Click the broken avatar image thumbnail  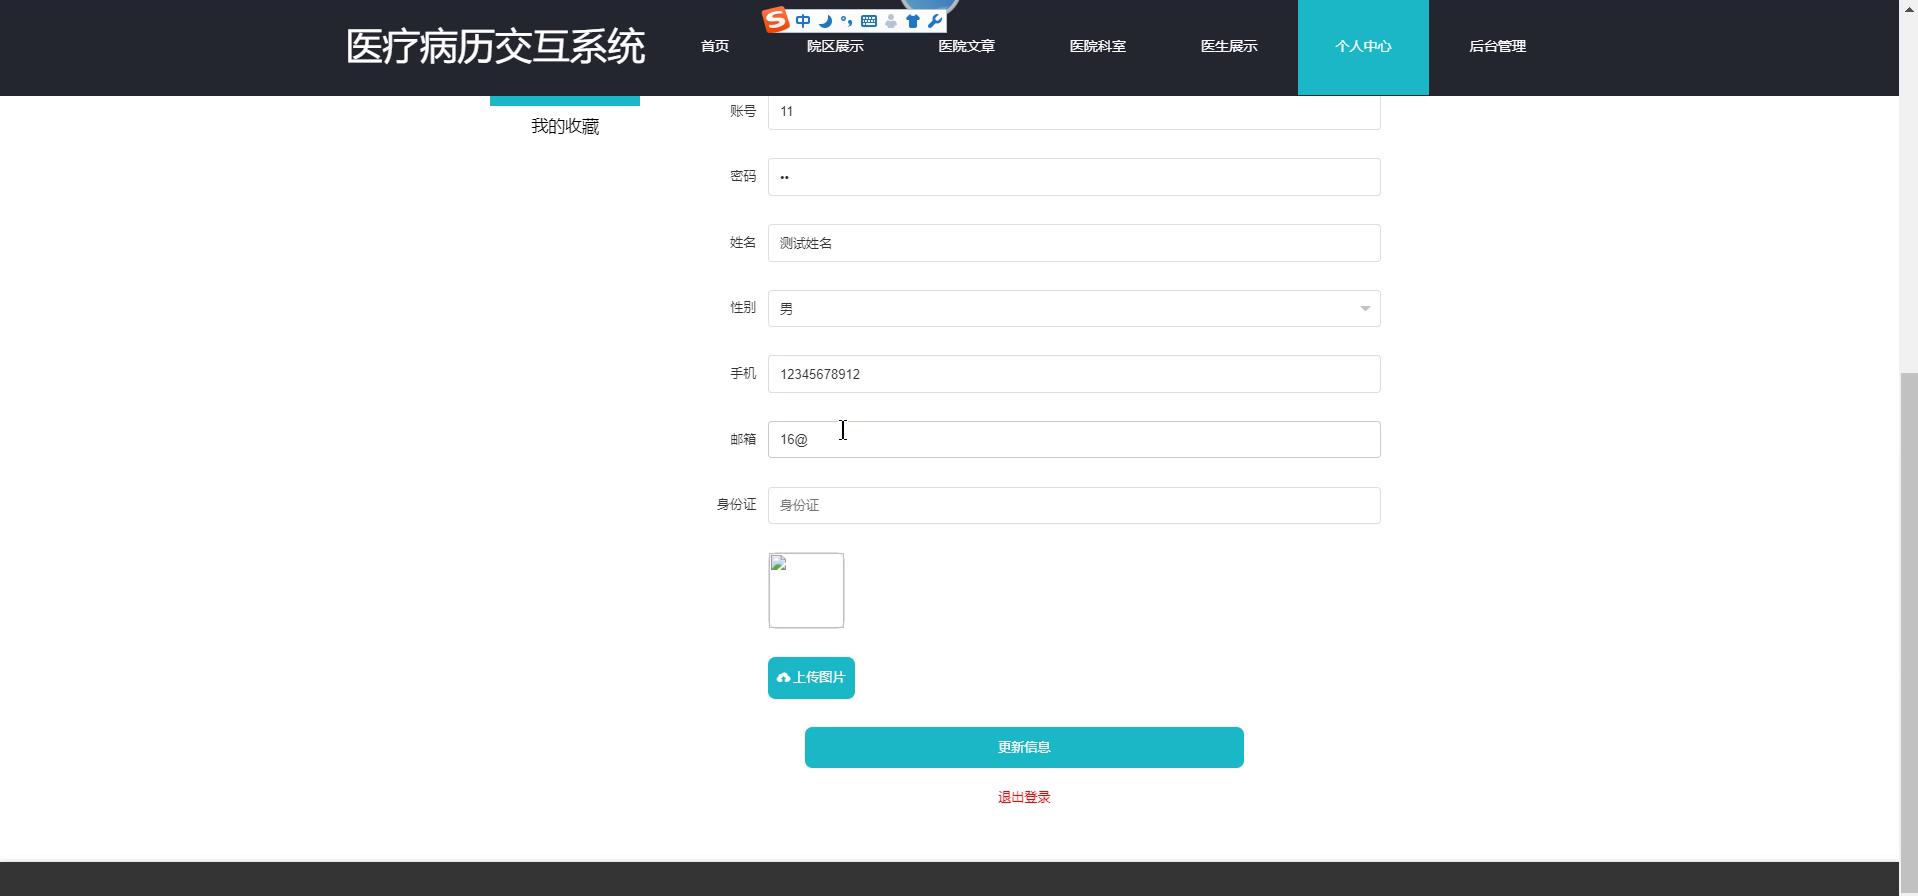tap(806, 590)
